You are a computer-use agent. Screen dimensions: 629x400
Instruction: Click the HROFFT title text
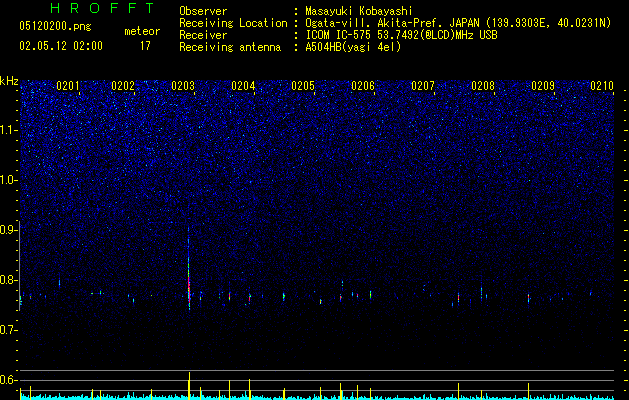pyautogui.click(x=102, y=8)
